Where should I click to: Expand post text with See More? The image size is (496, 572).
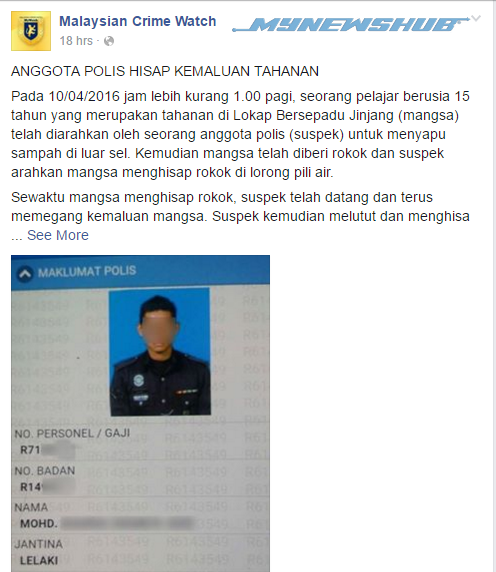pos(58,235)
